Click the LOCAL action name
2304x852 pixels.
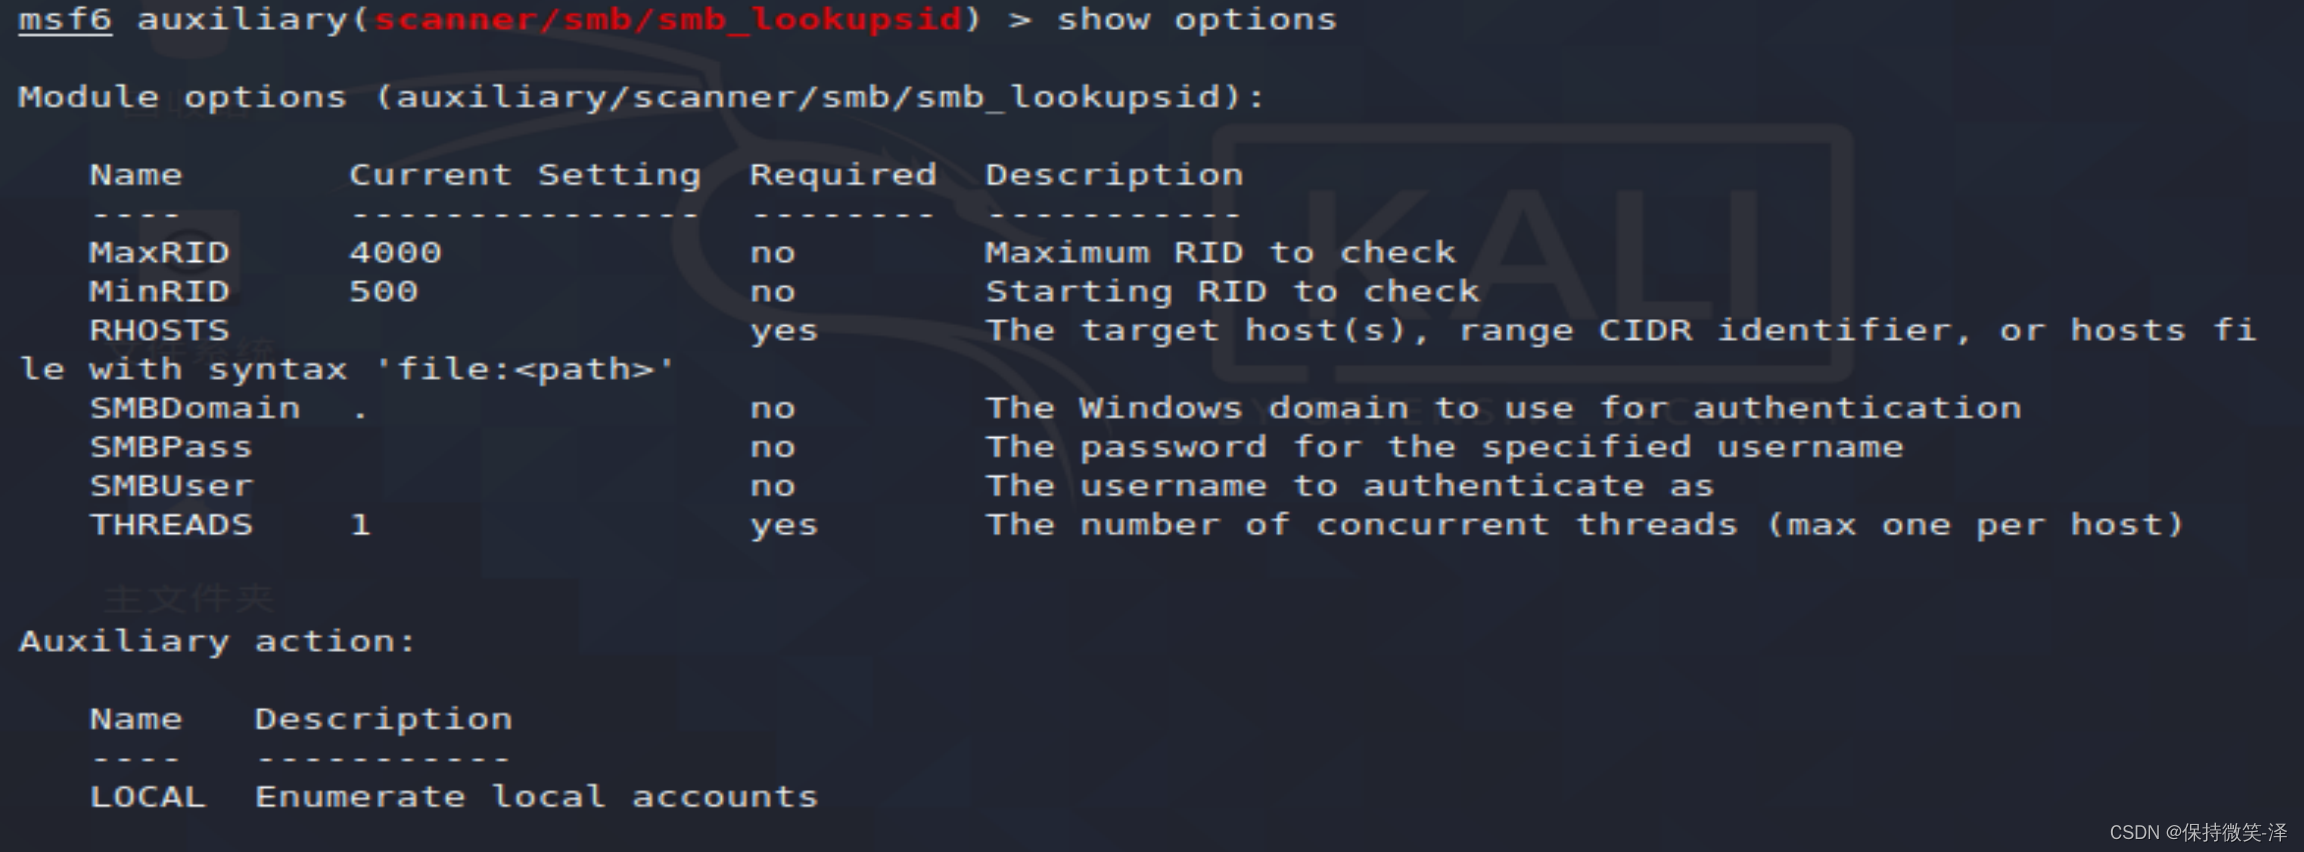(x=147, y=798)
